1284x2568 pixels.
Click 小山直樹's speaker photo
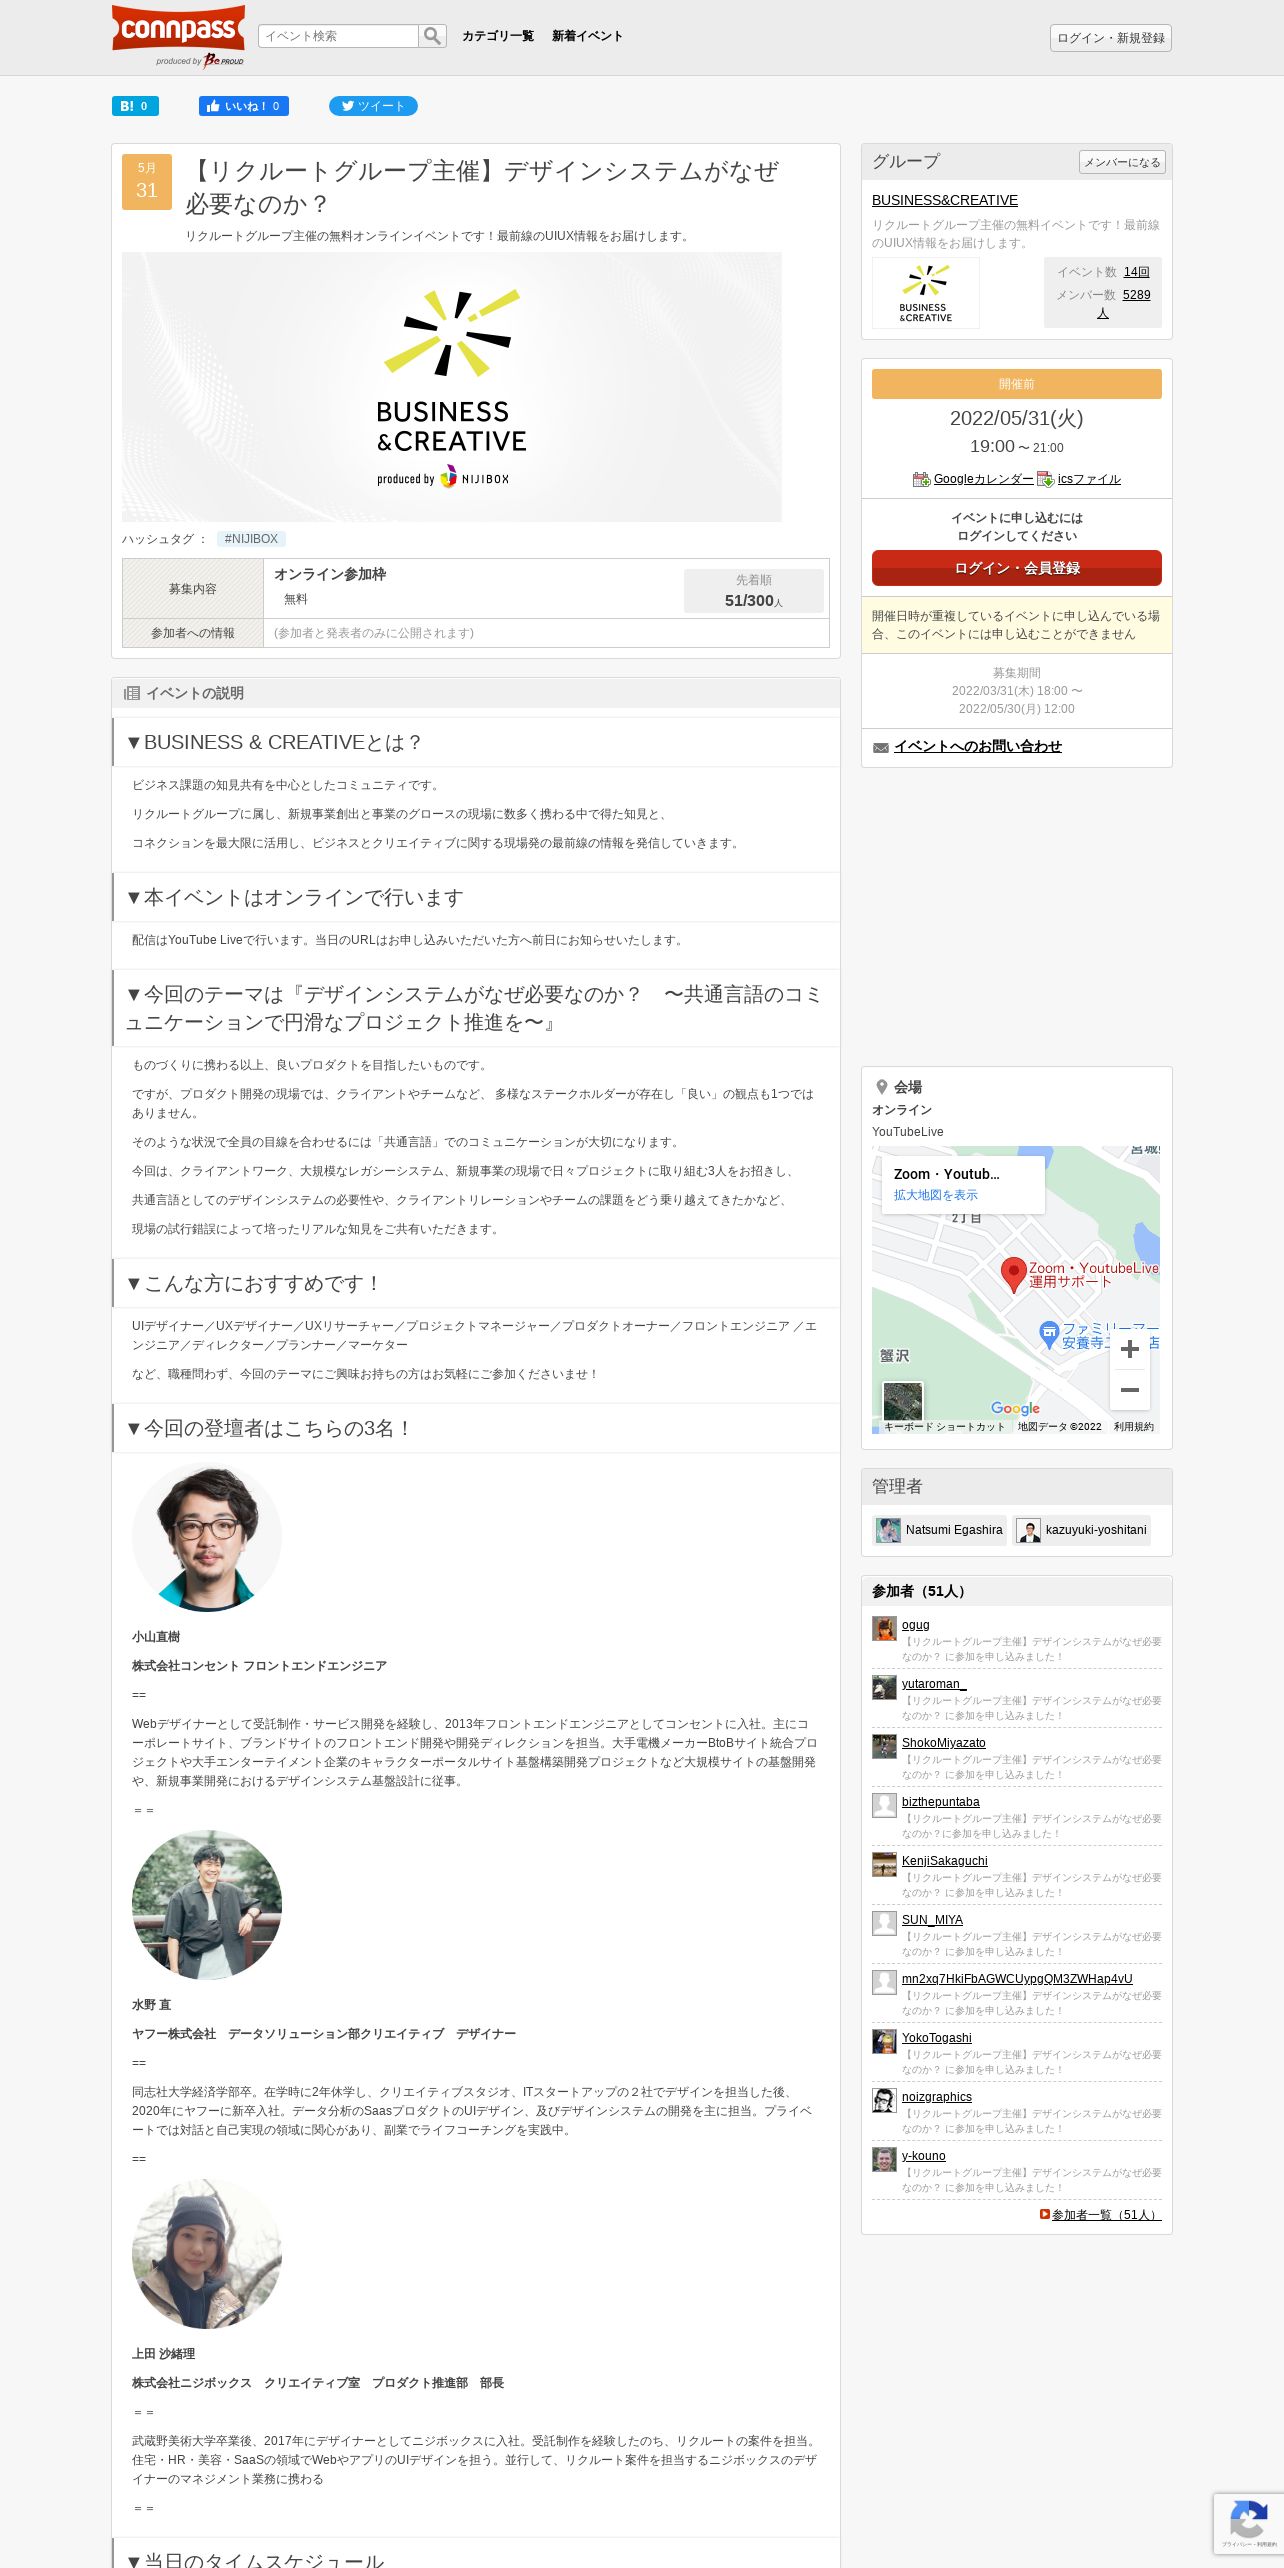click(207, 1538)
